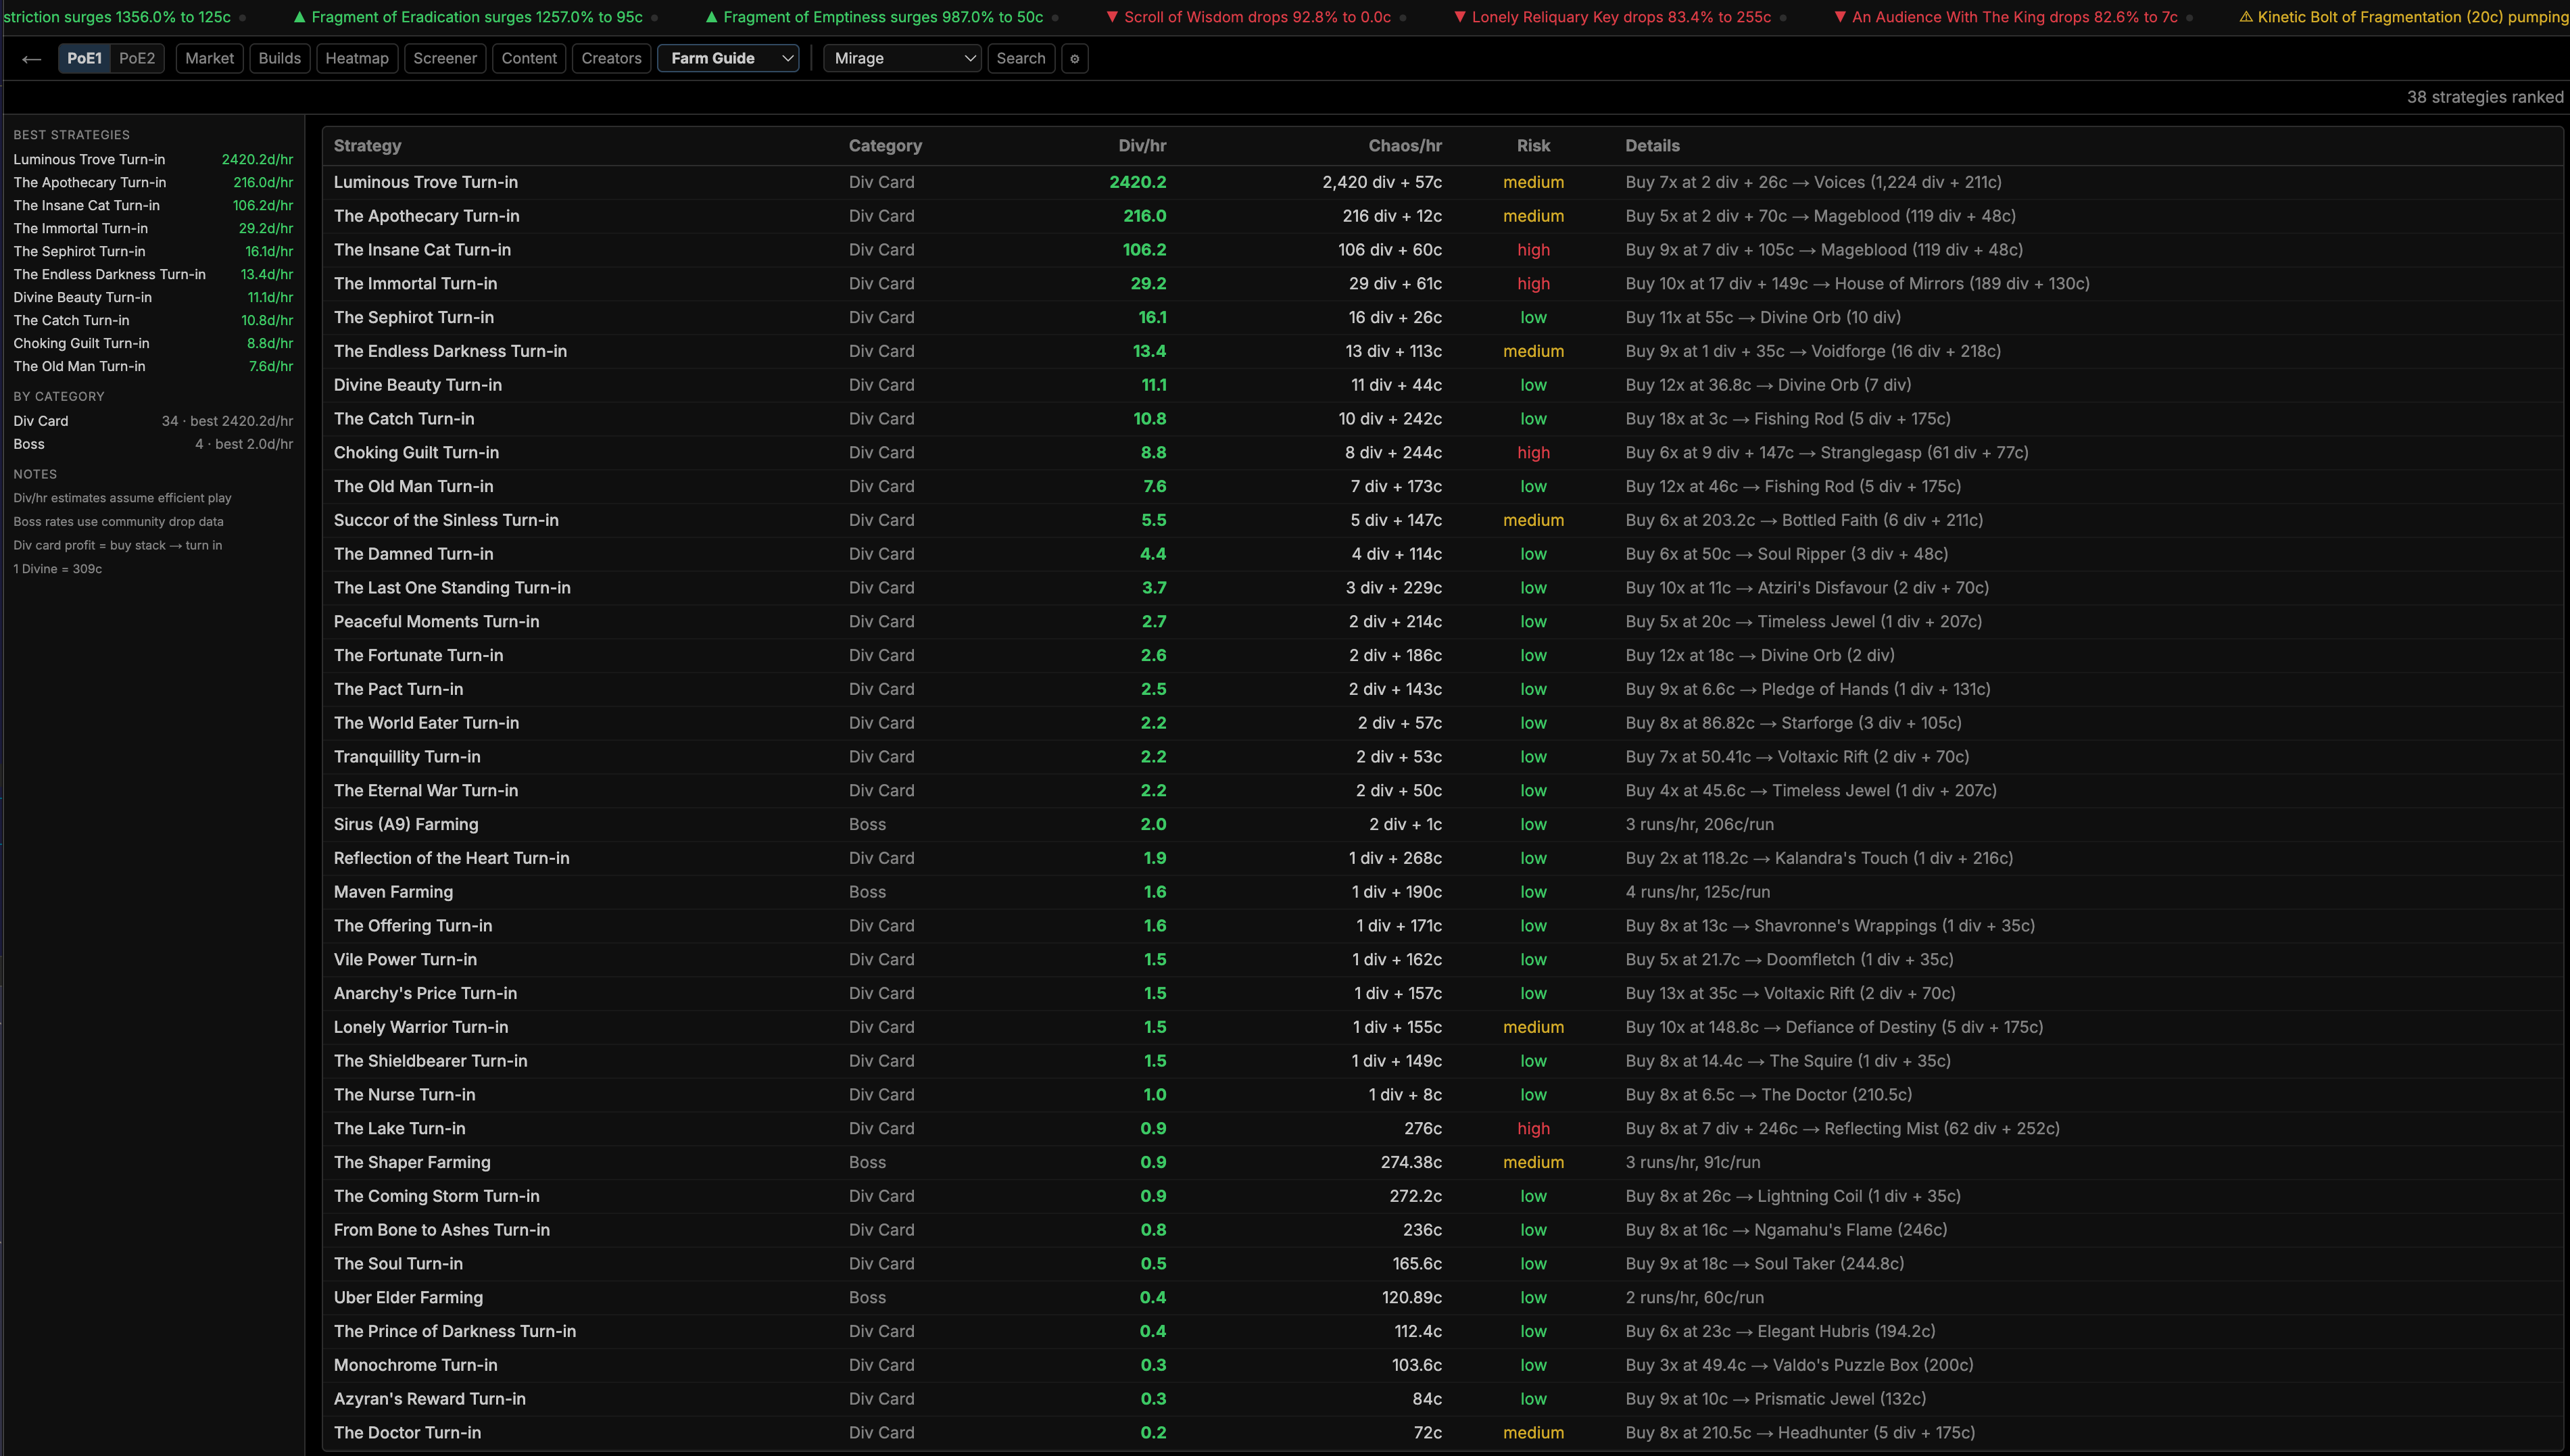This screenshot has width=2570, height=1456.
Task: Click the Search button
Action: coord(1020,59)
